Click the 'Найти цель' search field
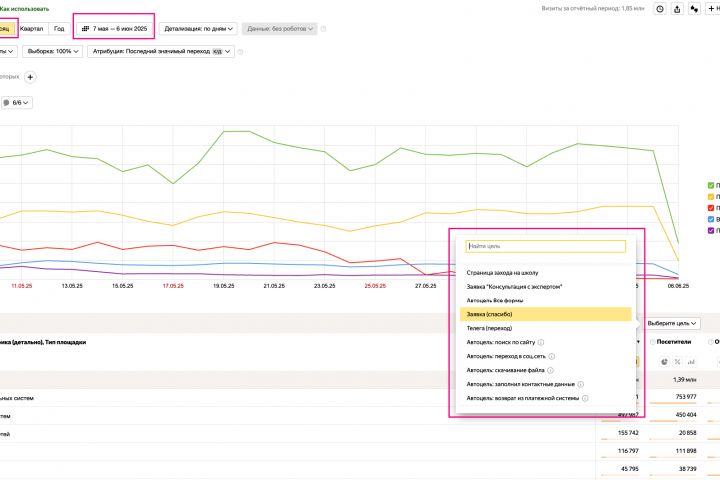This screenshot has height=480, width=720. pyautogui.click(x=545, y=246)
